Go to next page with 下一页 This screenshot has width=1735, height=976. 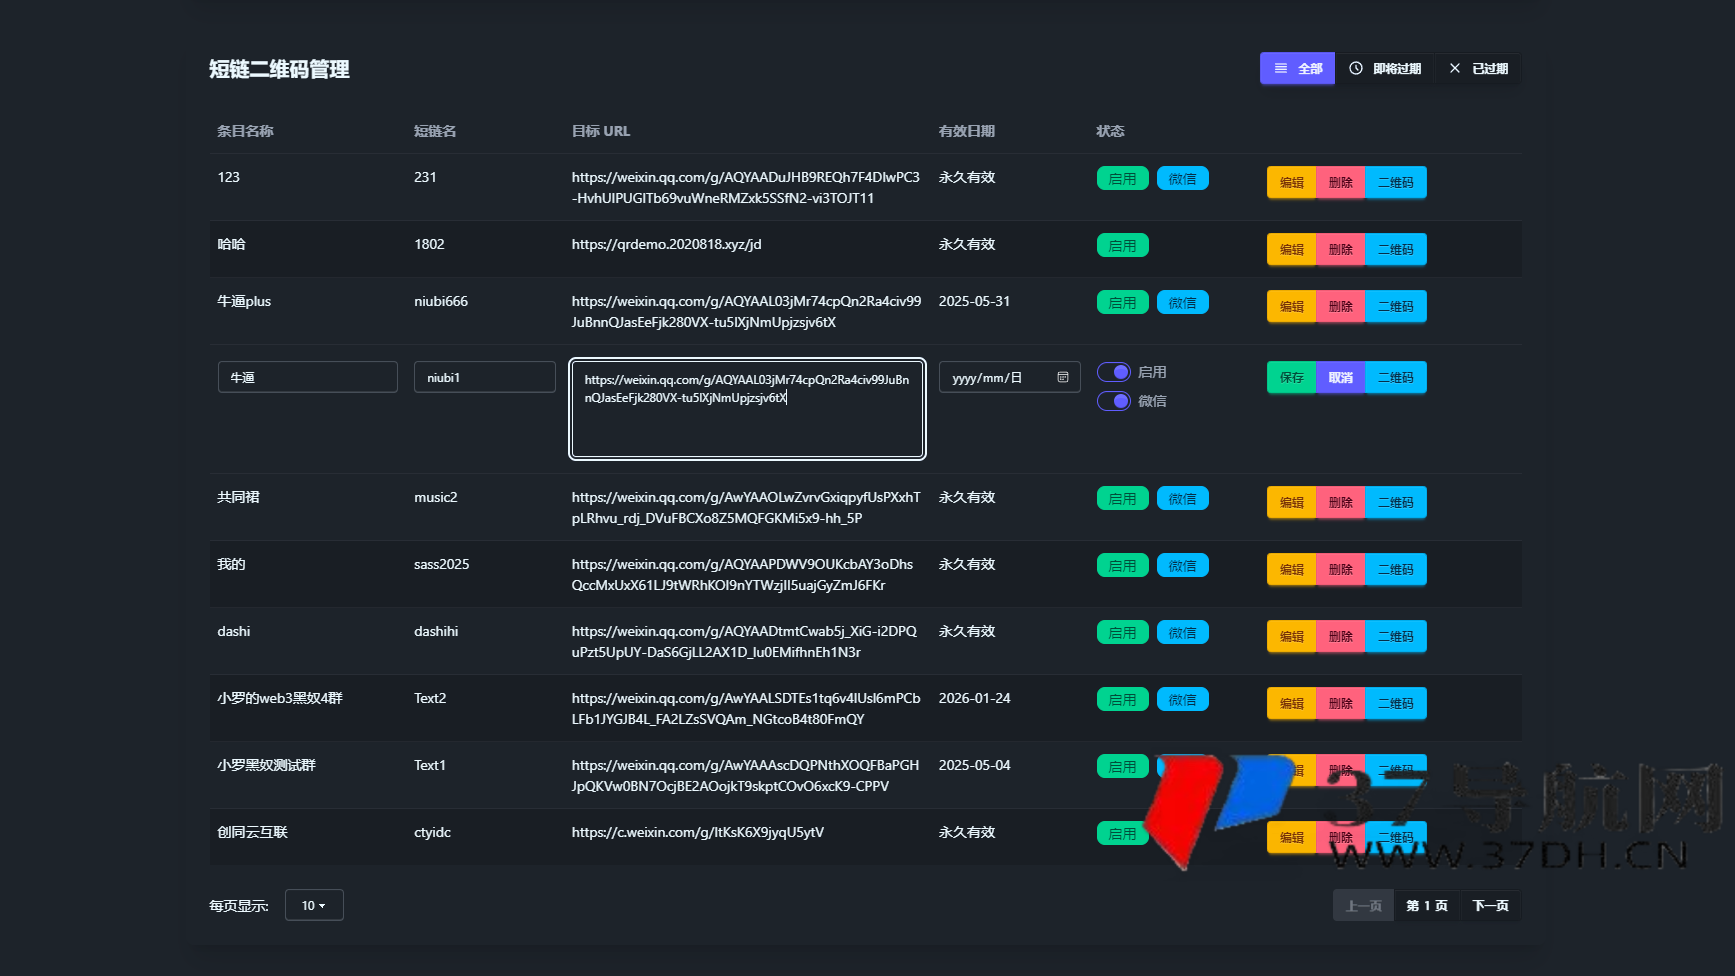click(1490, 906)
